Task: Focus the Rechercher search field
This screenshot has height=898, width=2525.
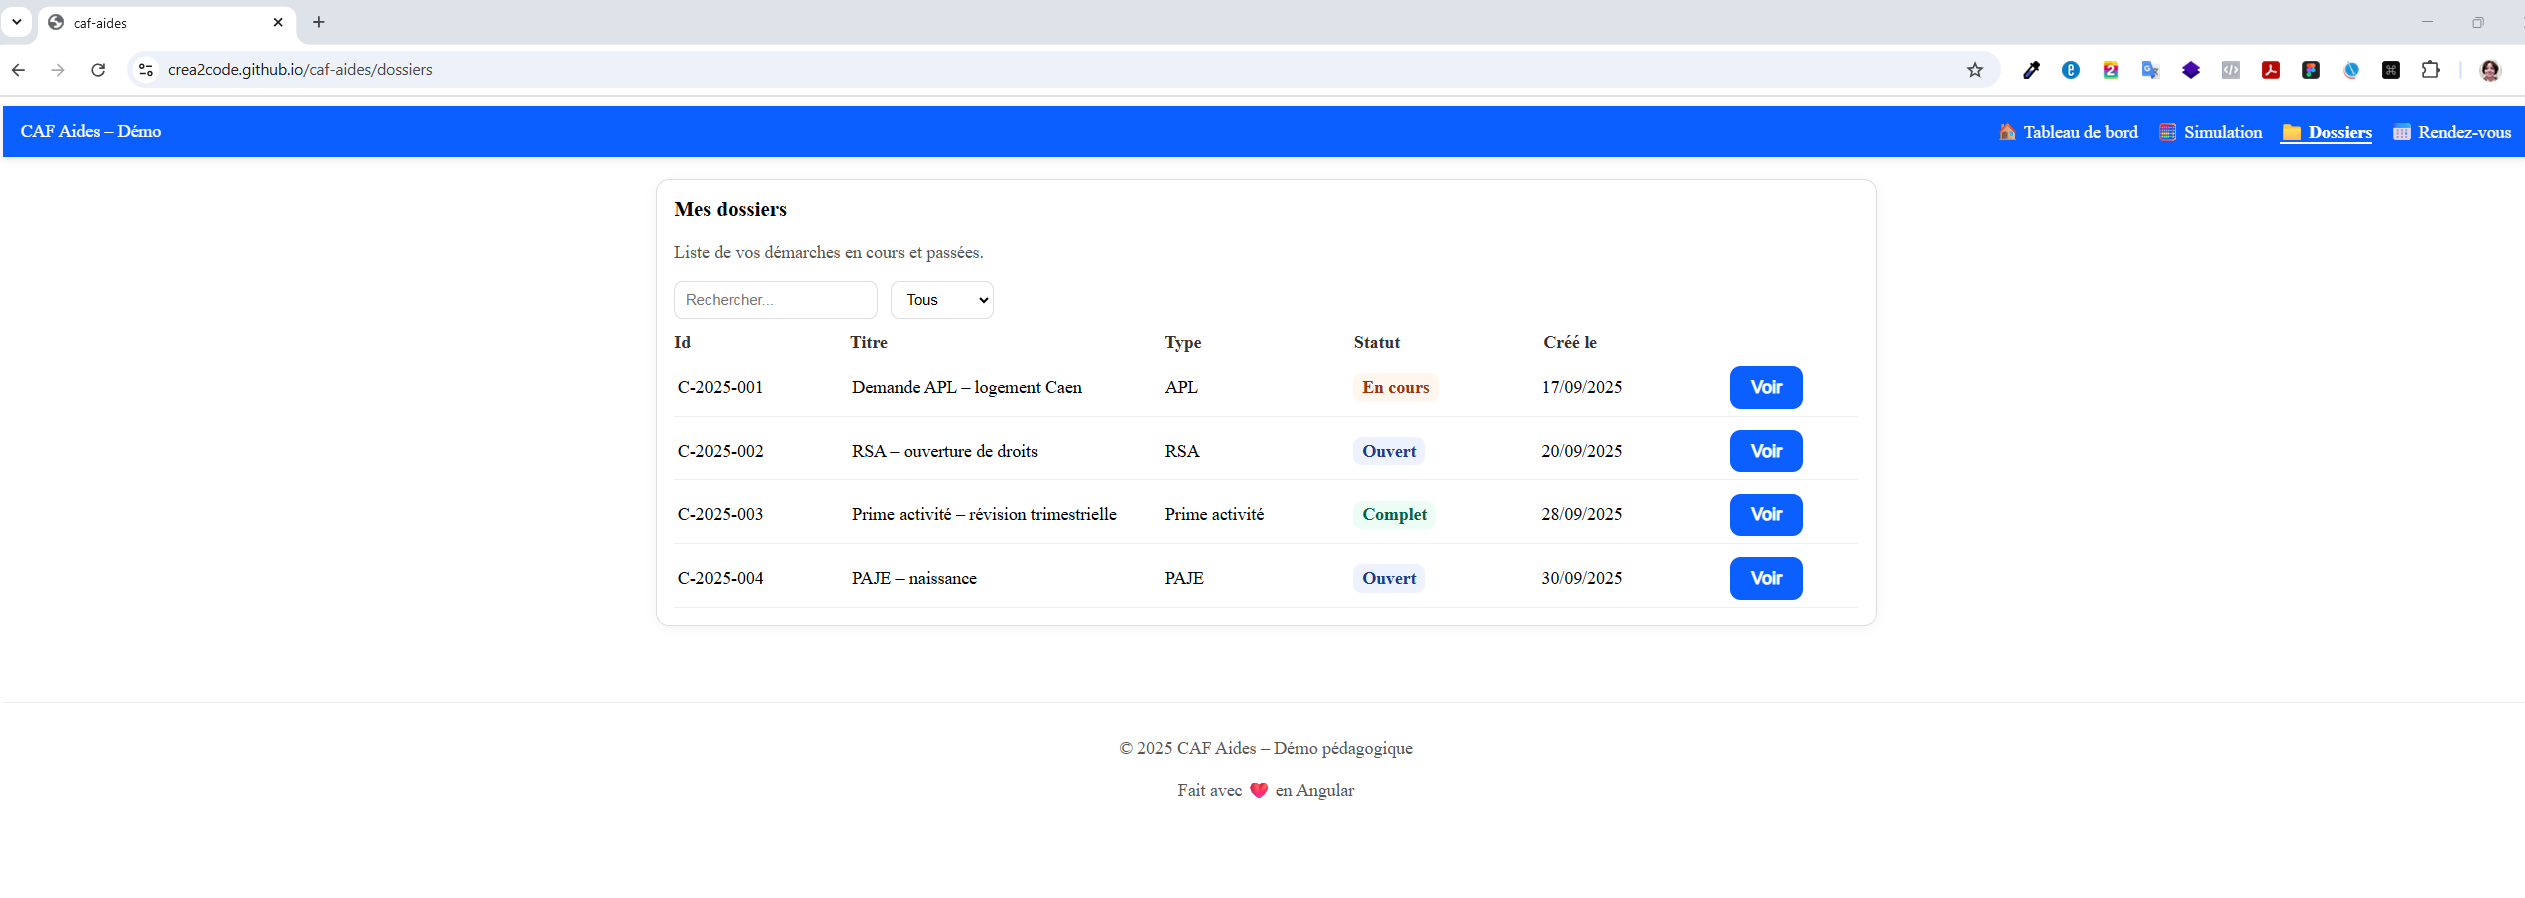Action: [775, 300]
